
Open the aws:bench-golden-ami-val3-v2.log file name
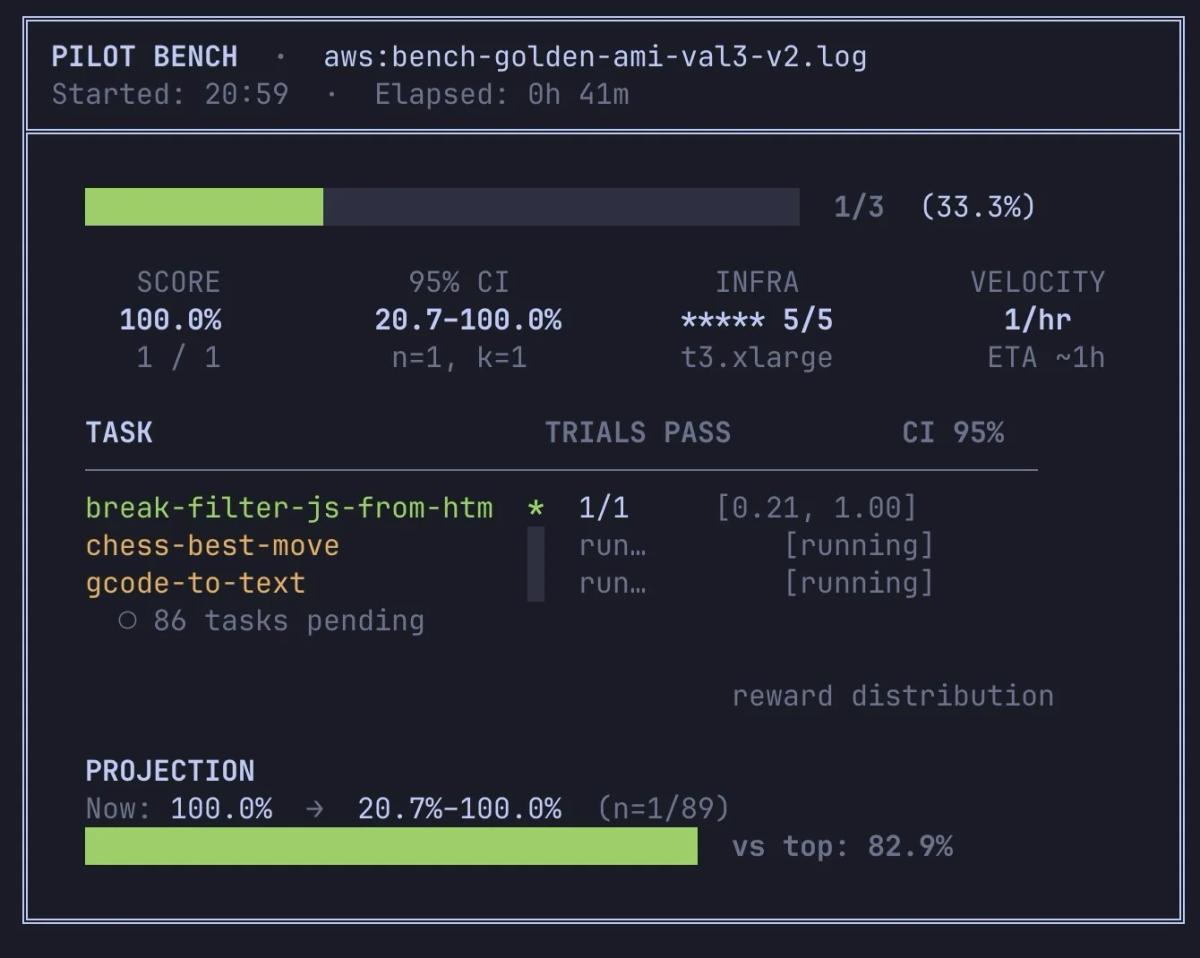pyautogui.click(x=594, y=56)
